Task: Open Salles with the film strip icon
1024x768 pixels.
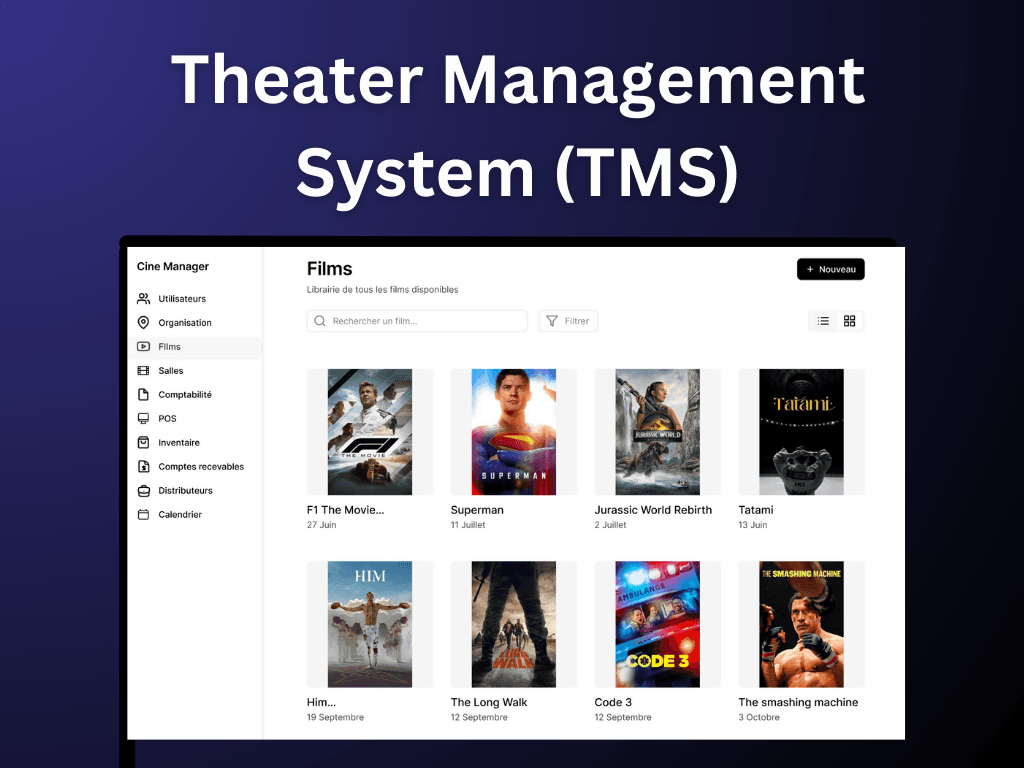Action: (144, 370)
